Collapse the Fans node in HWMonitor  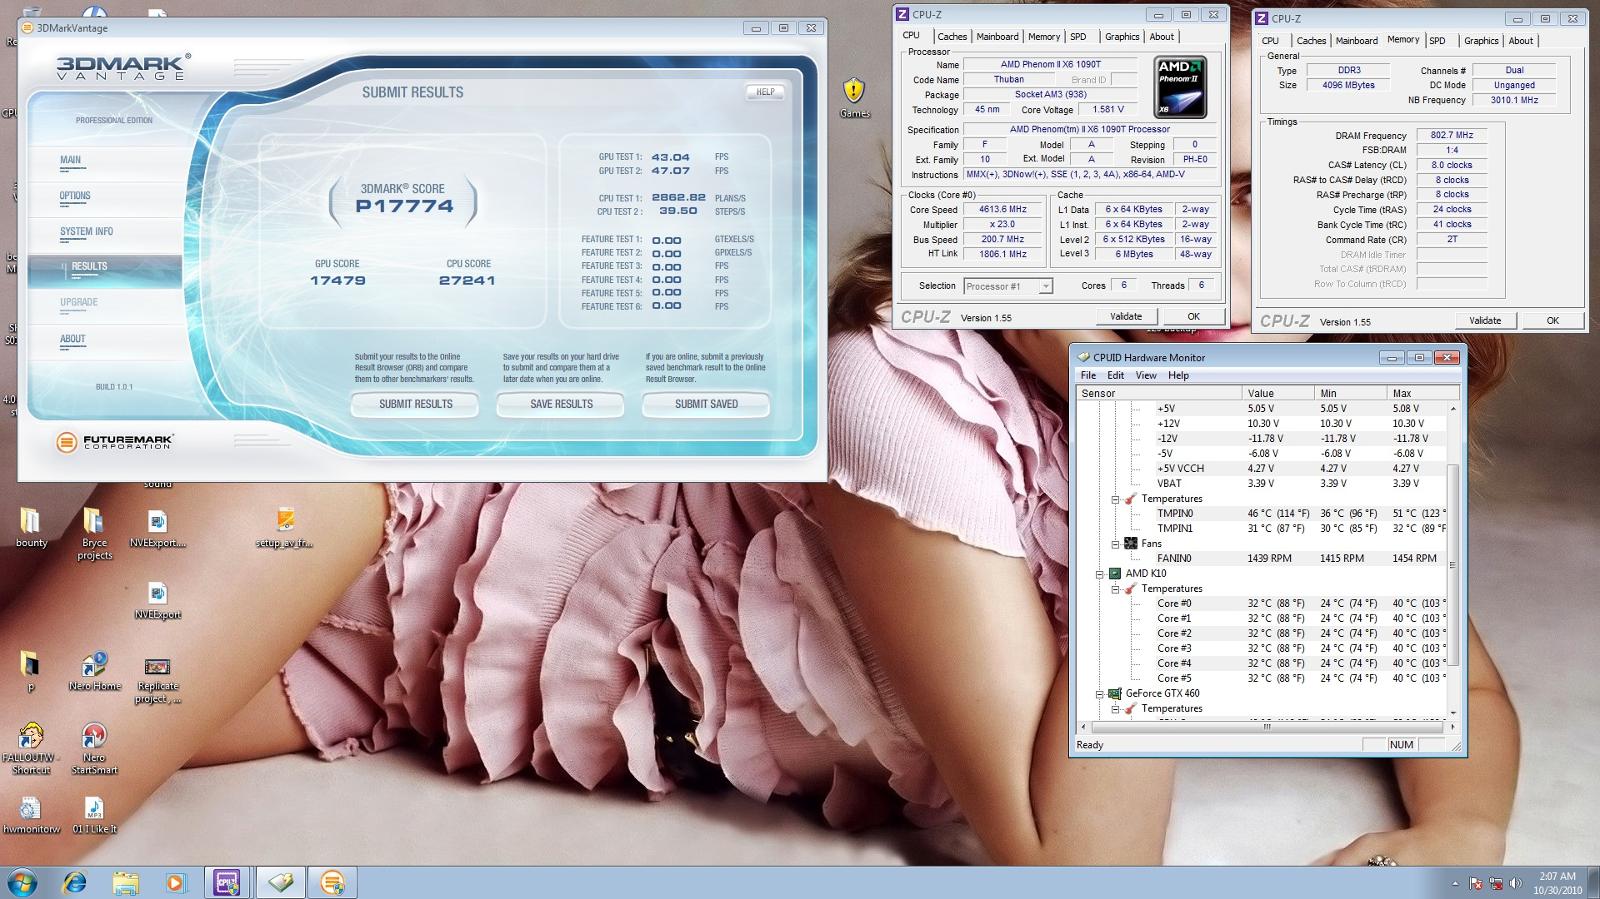tap(1115, 544)
